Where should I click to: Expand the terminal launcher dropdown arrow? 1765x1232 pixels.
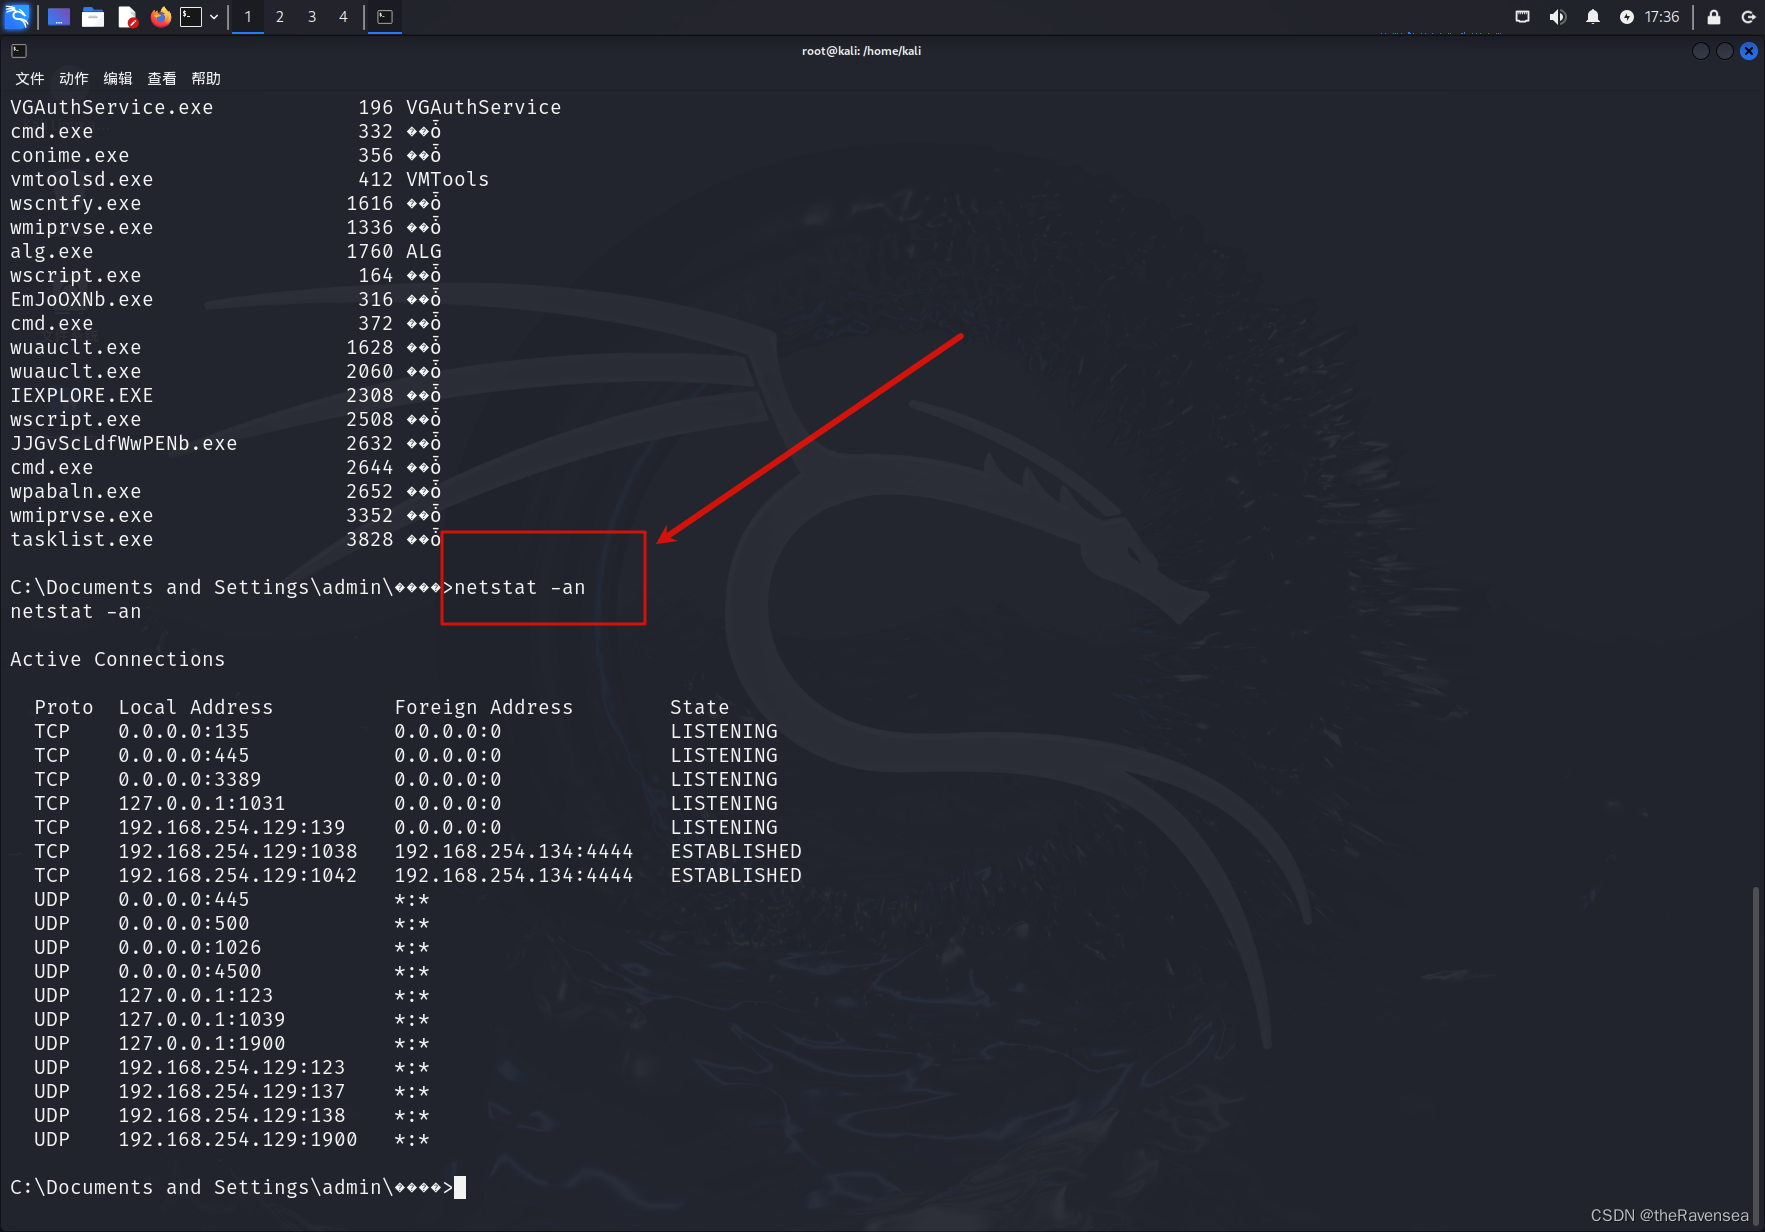click(x=214, y=17)
